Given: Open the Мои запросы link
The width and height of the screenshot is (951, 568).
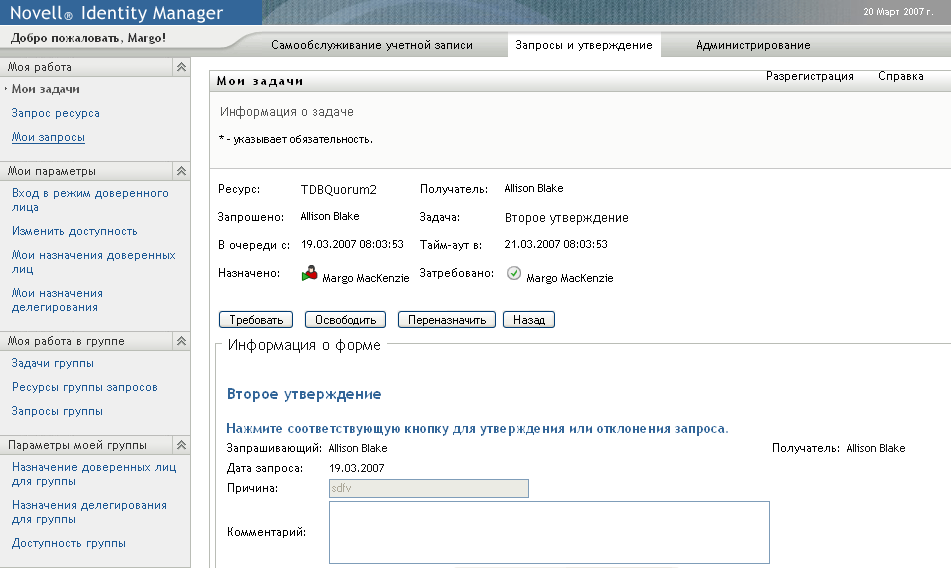Looking at the screenshot, I should [x=48, y=138].
